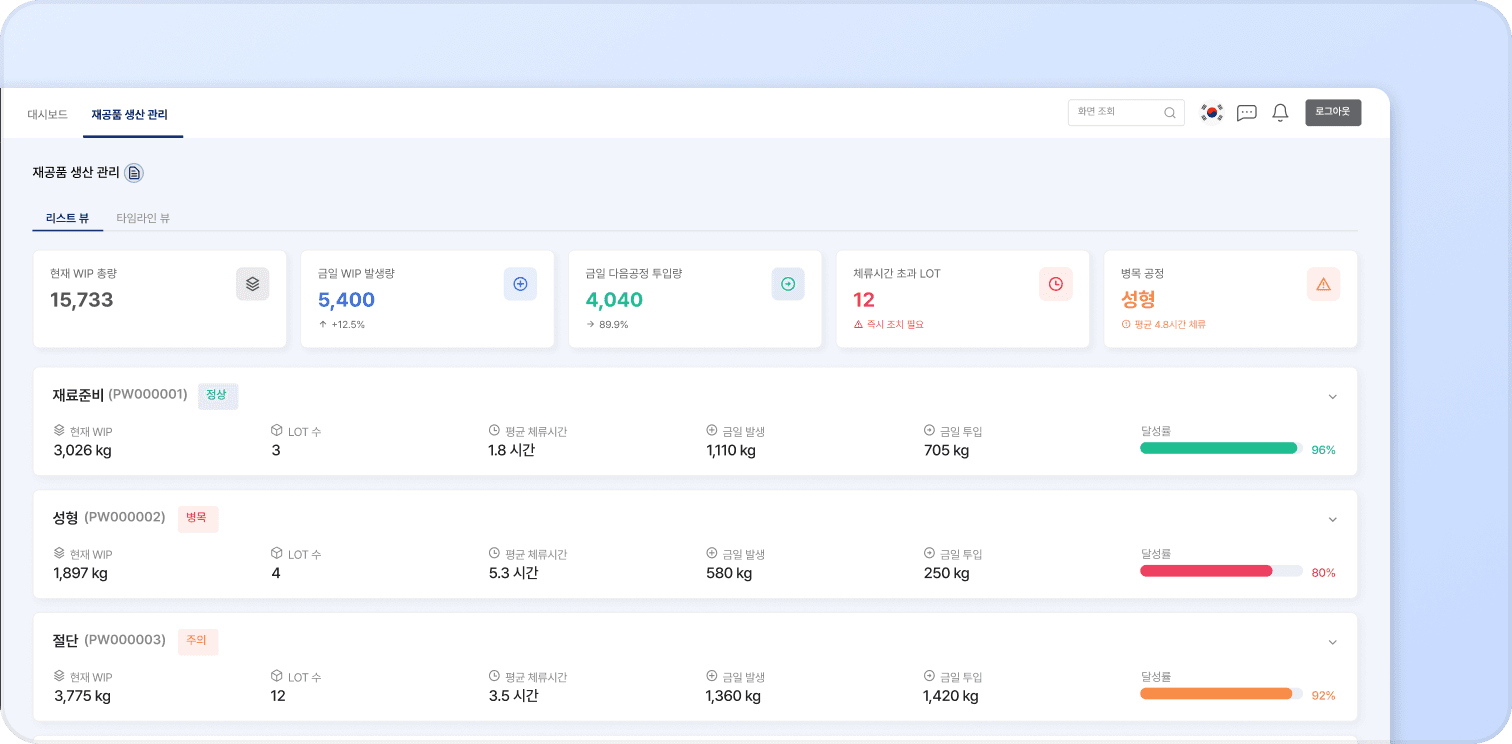
Task: Click the layers icon on 현재 WIP 총량 card
Action: coord(252,284)
